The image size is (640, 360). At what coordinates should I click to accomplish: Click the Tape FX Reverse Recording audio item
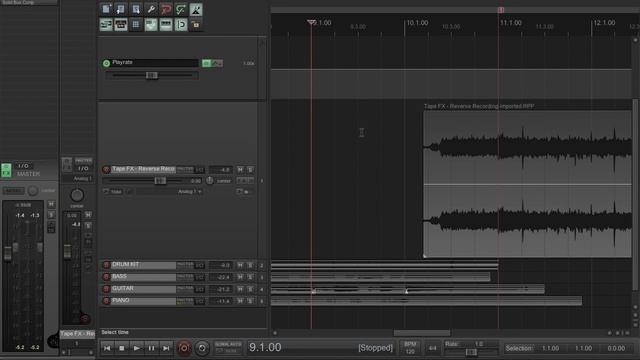tap(527, 184)
